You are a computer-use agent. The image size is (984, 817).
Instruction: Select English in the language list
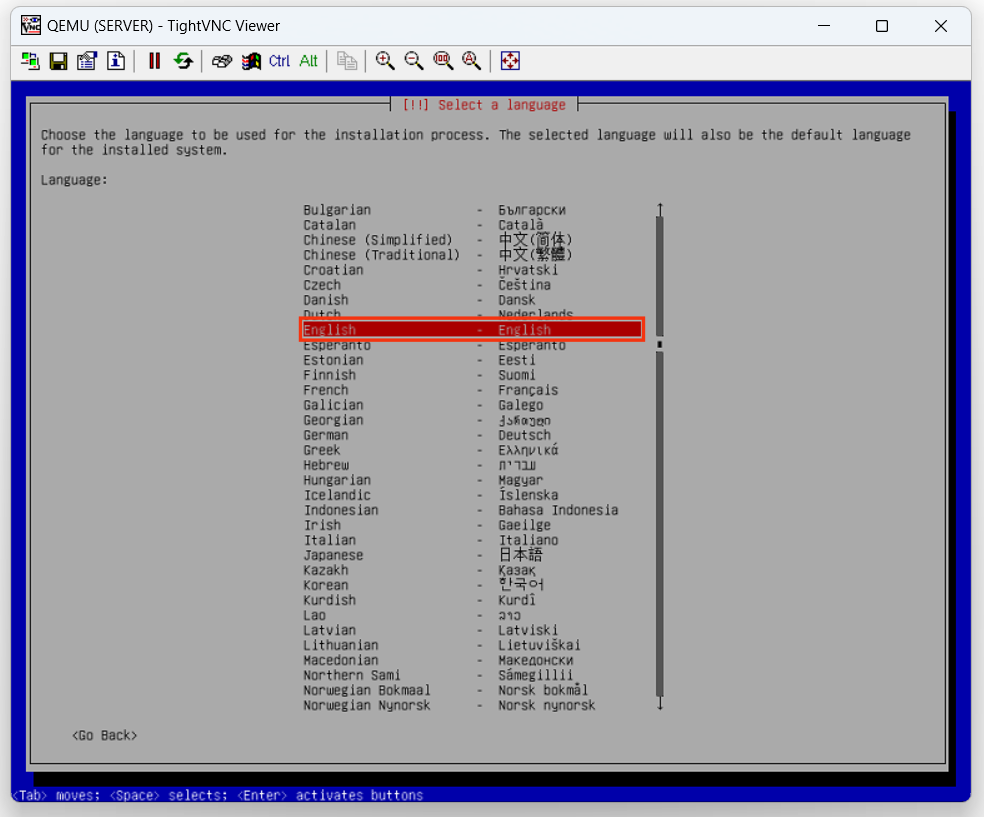click(x=471, y=330)
